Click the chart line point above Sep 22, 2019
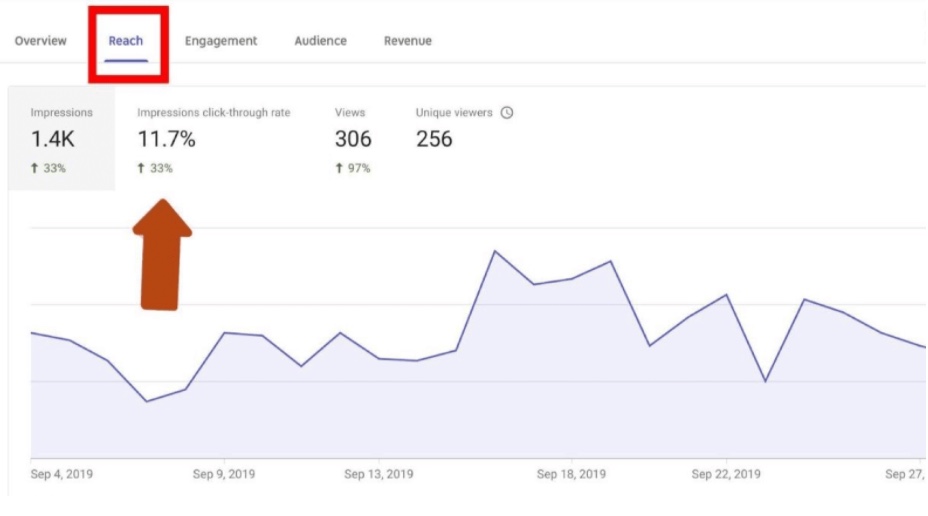The width and height of the screenshot is (928, 516). coord(726,295)
